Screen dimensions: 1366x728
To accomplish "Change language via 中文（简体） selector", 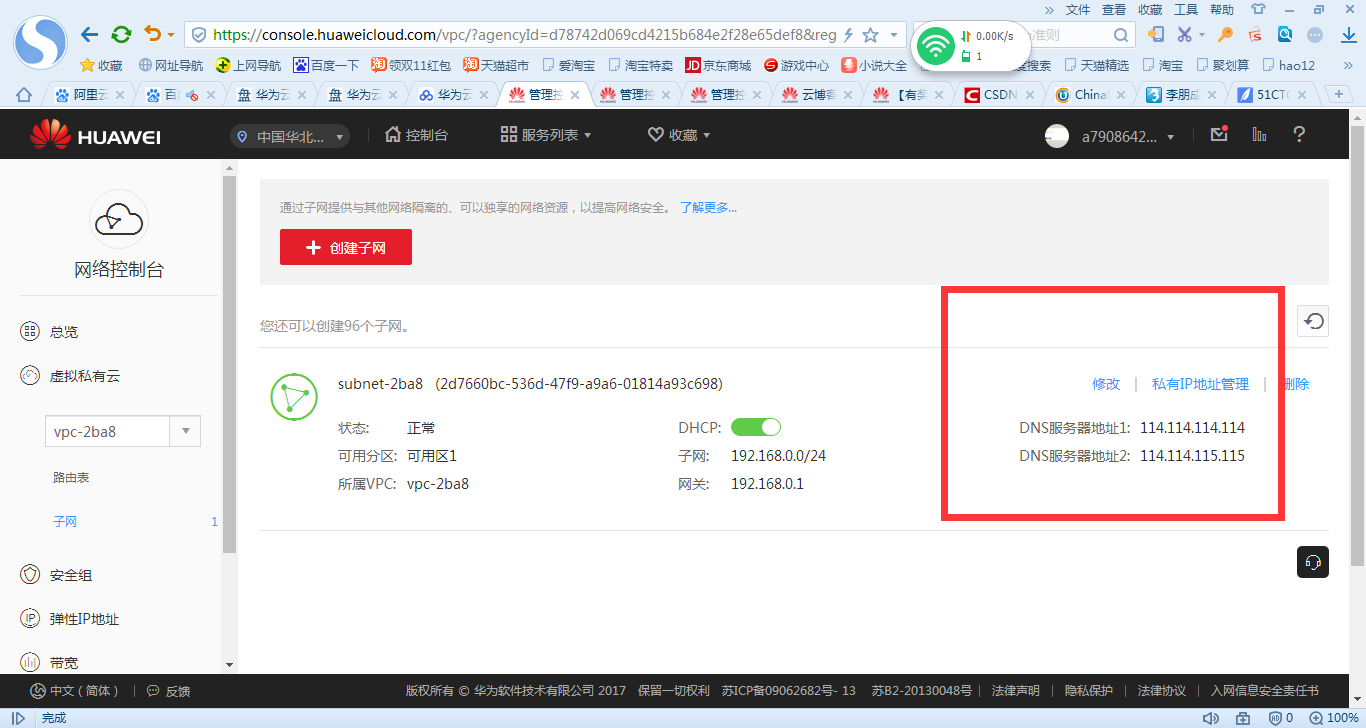I will 75,691.
